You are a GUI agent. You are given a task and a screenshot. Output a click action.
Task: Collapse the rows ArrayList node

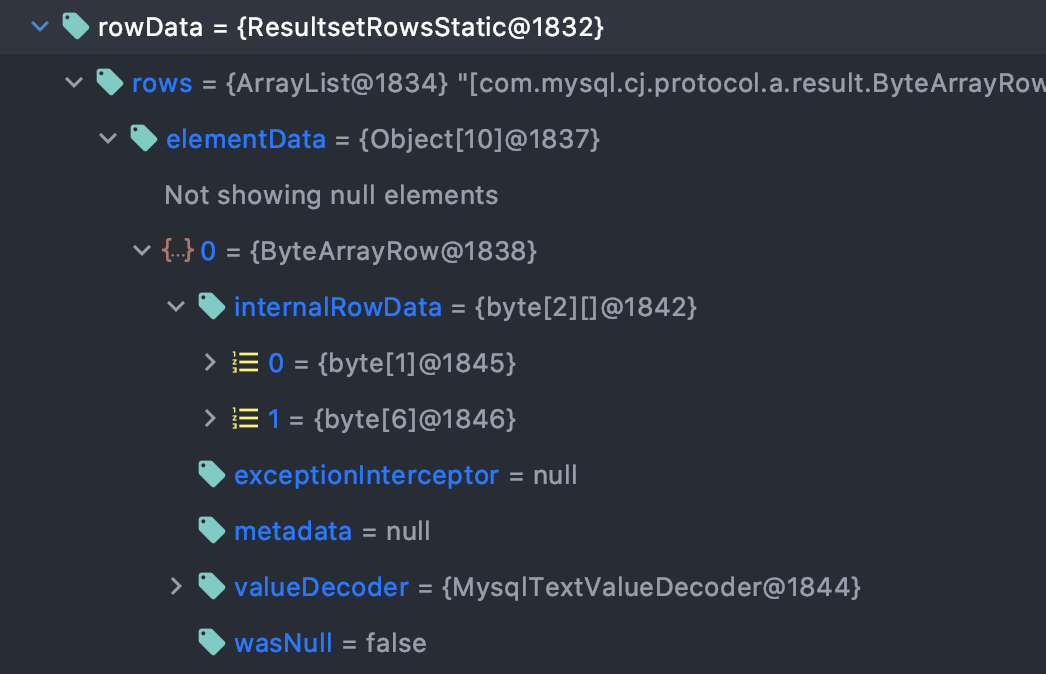74,83
